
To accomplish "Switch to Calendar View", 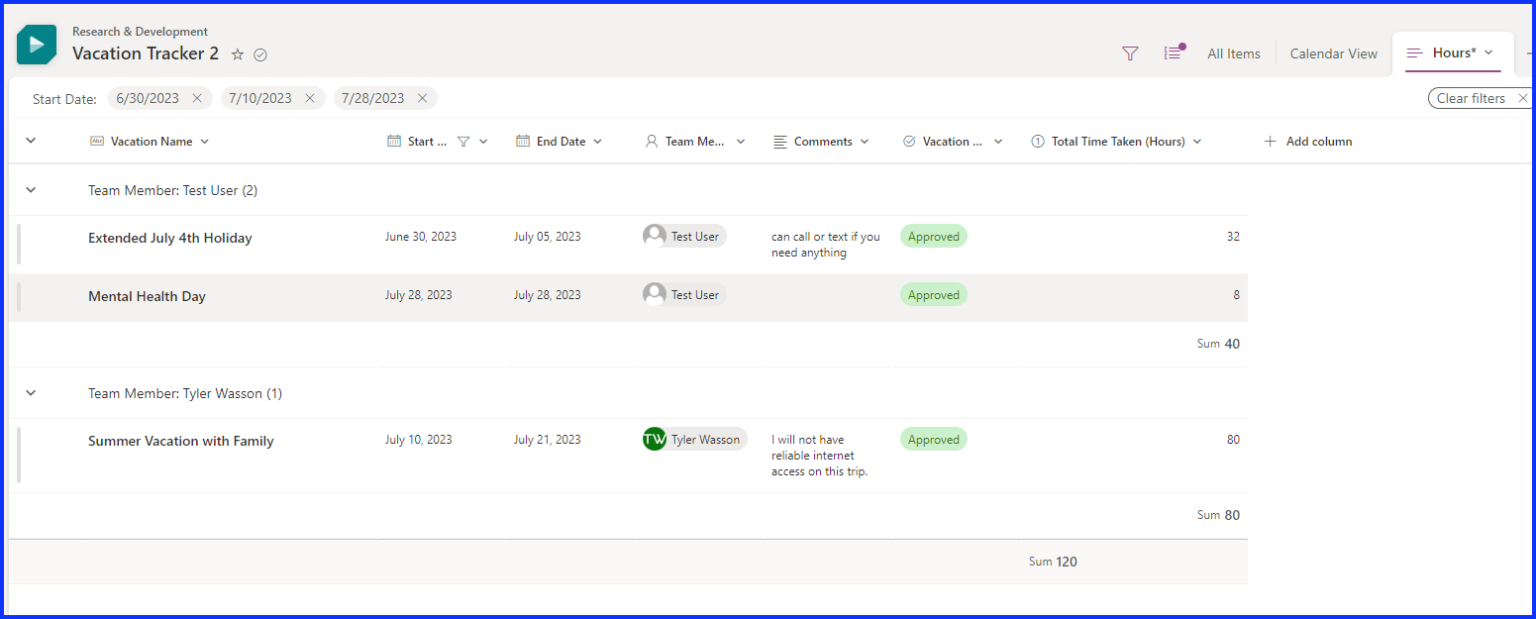I will 1332,54.
